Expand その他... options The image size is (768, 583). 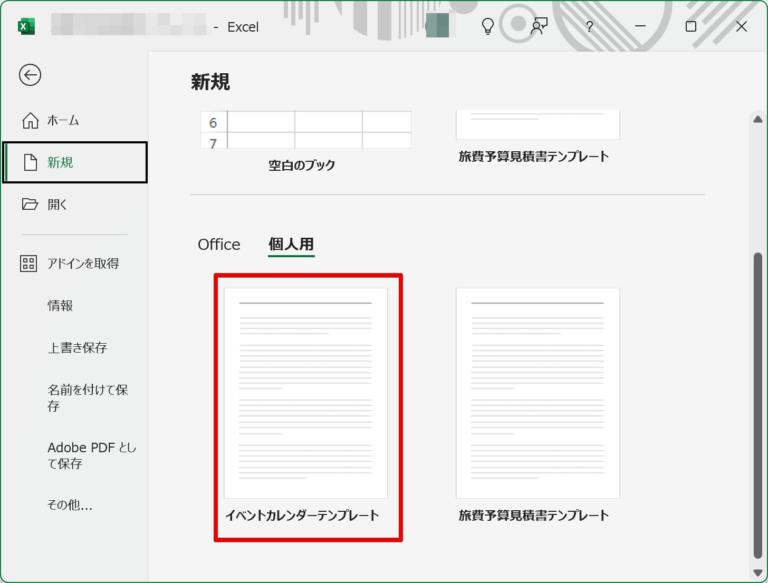[70, 505]
